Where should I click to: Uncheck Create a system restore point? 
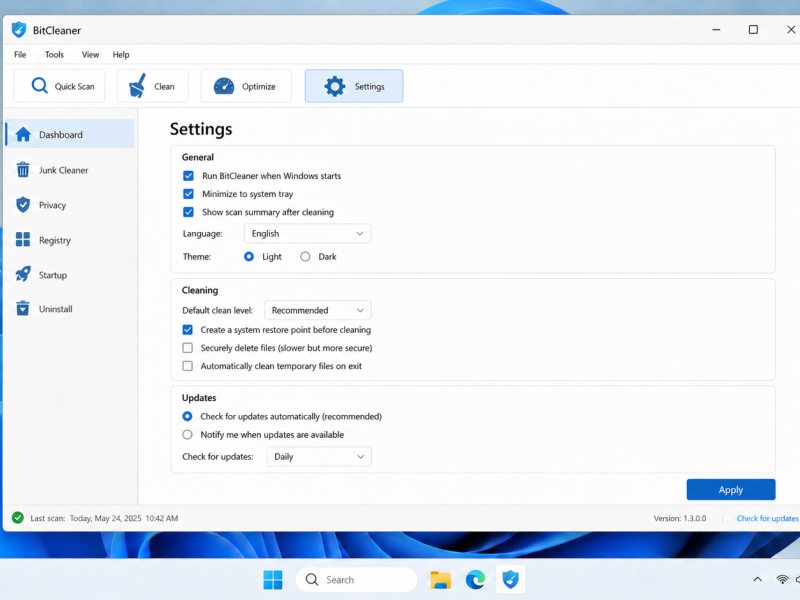click(188, 330)
